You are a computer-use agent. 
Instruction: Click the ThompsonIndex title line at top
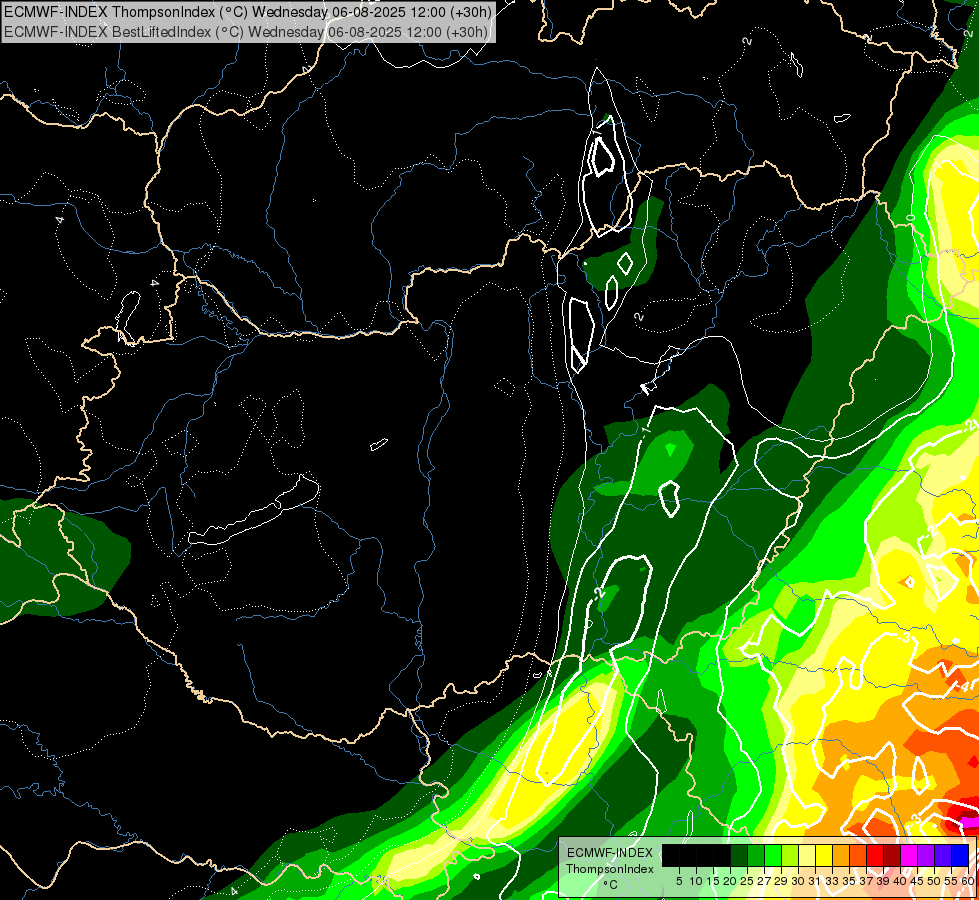pos(247,12)
